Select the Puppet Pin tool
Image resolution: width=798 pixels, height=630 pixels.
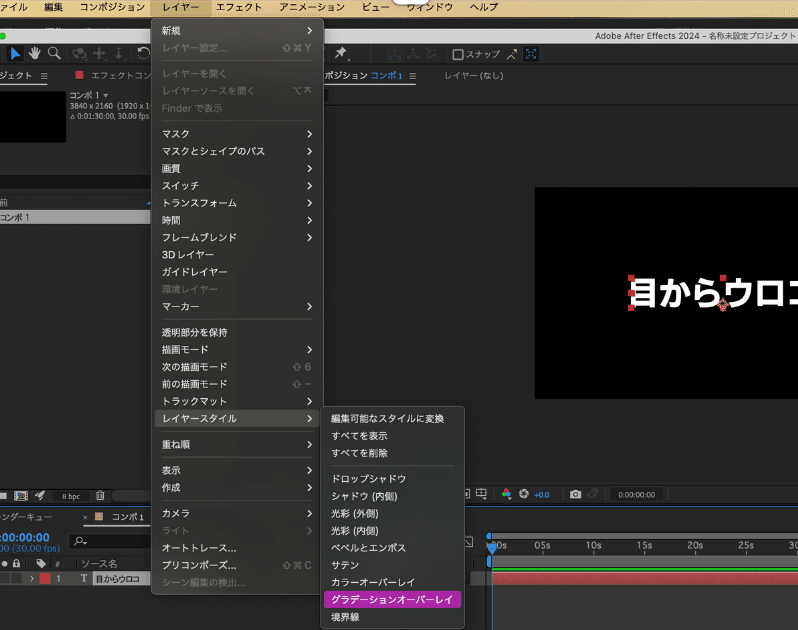(x=340, y=53)
